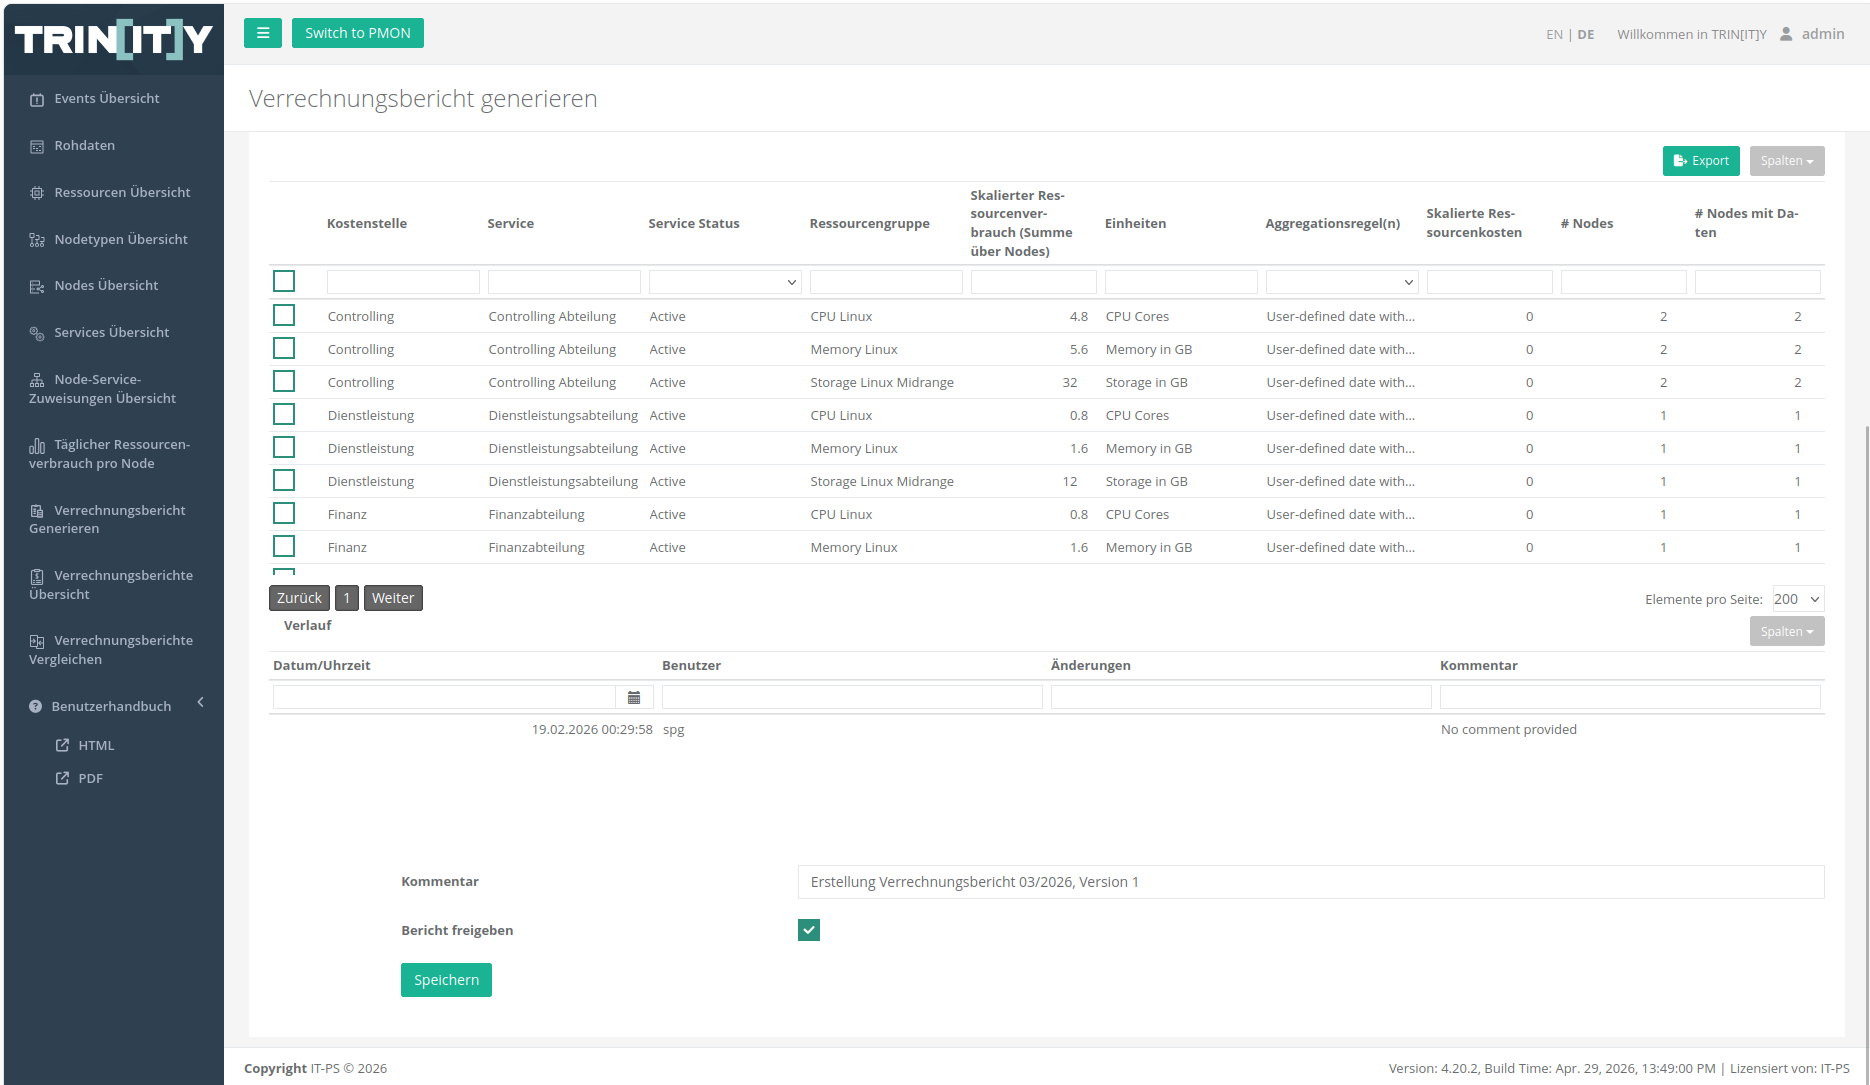Open the Service Status filter dropdown

[725, 282]
